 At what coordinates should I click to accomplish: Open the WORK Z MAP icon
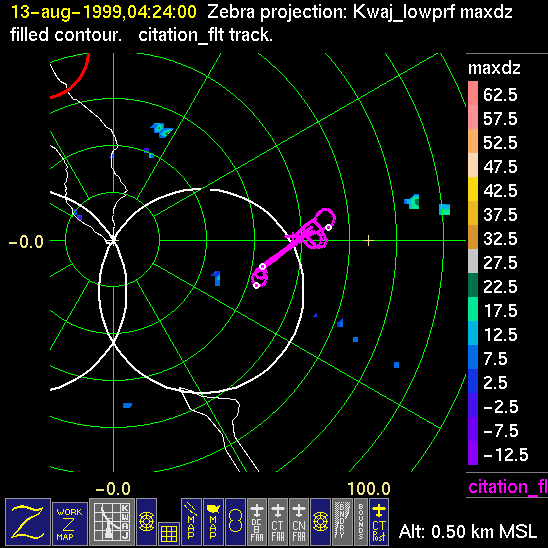70,524
